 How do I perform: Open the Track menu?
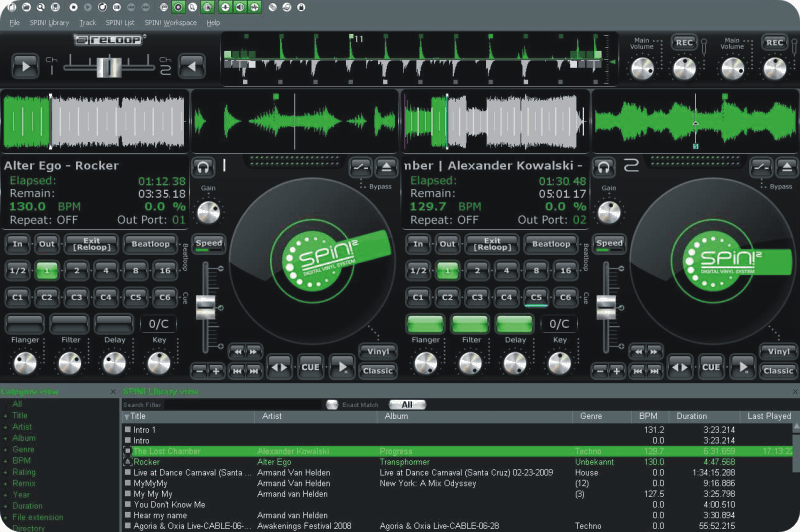point(88,22)
